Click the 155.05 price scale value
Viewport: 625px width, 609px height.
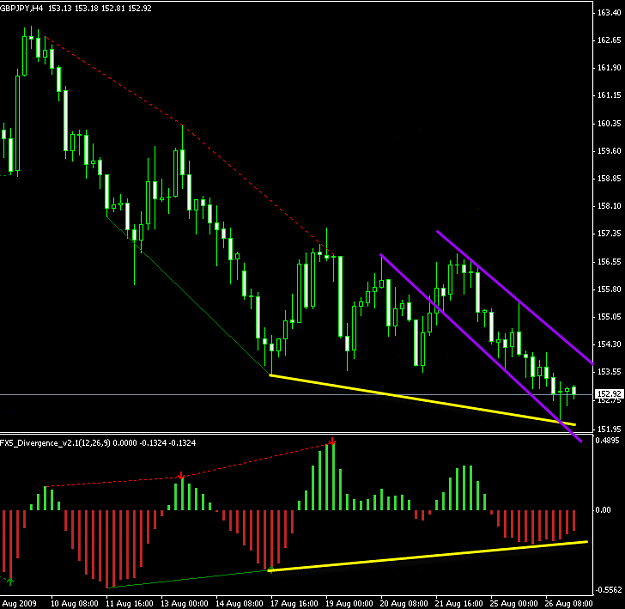tap(609, 316)
